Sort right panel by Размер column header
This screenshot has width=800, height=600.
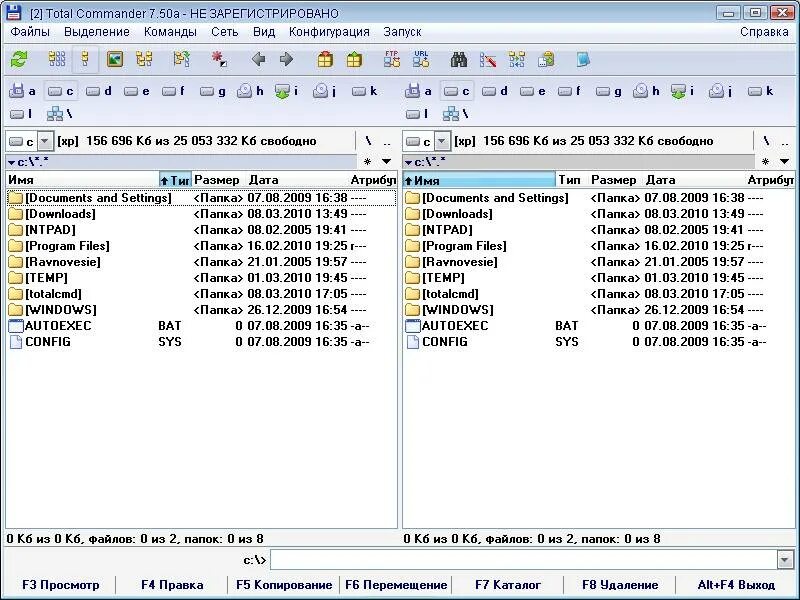pyautogui.click(x=615, y=180)
